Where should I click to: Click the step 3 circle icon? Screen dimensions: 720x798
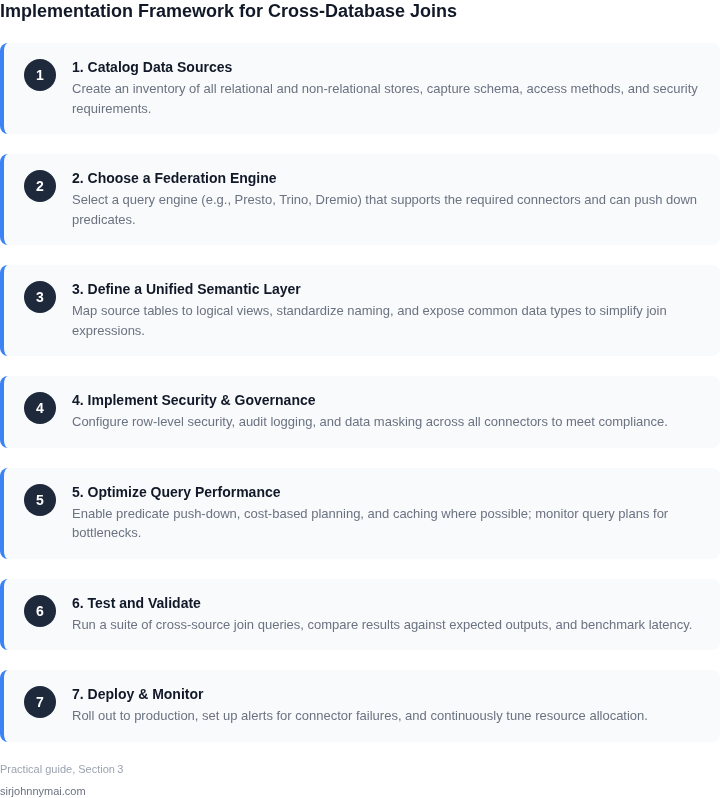(x=40, y=297)
